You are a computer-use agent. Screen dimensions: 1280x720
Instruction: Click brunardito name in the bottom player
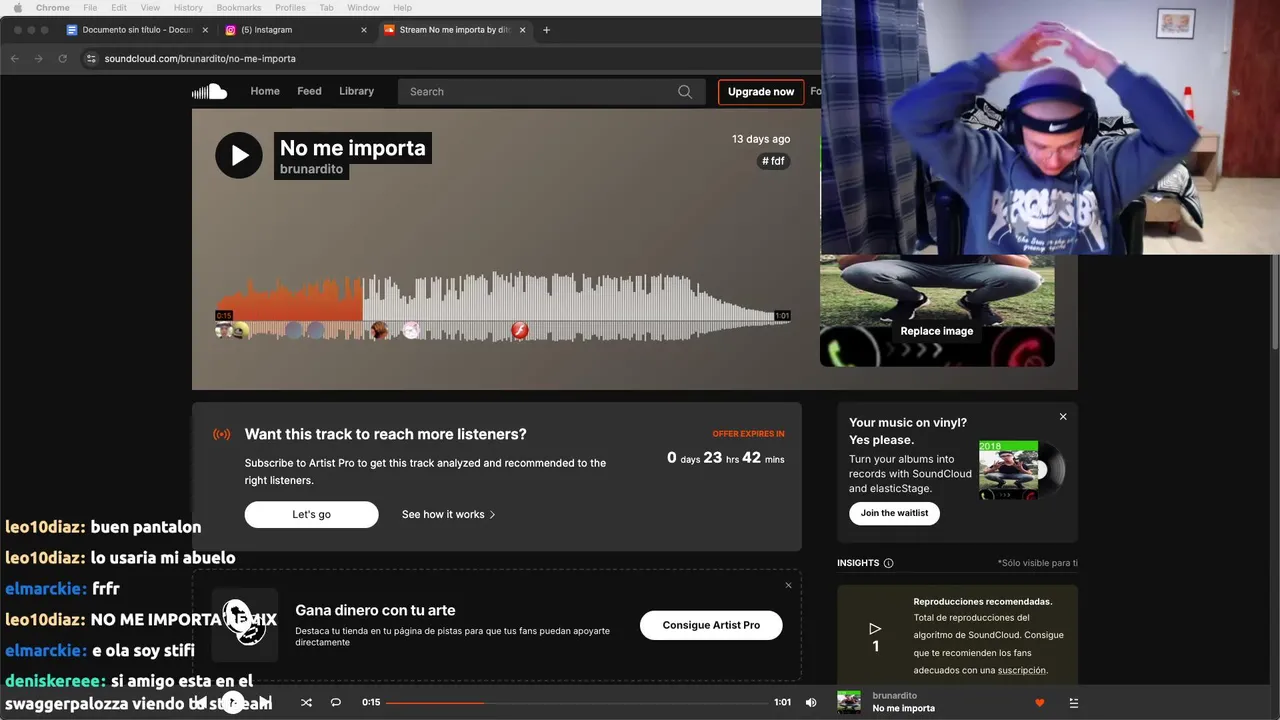[x=895, y=695]
